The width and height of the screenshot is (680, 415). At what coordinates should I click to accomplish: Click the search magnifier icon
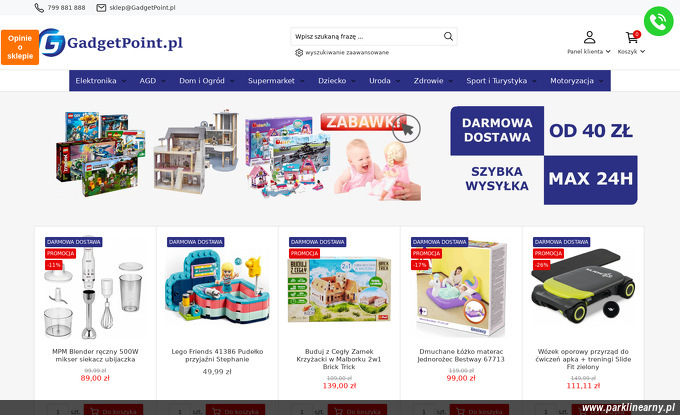448,36
